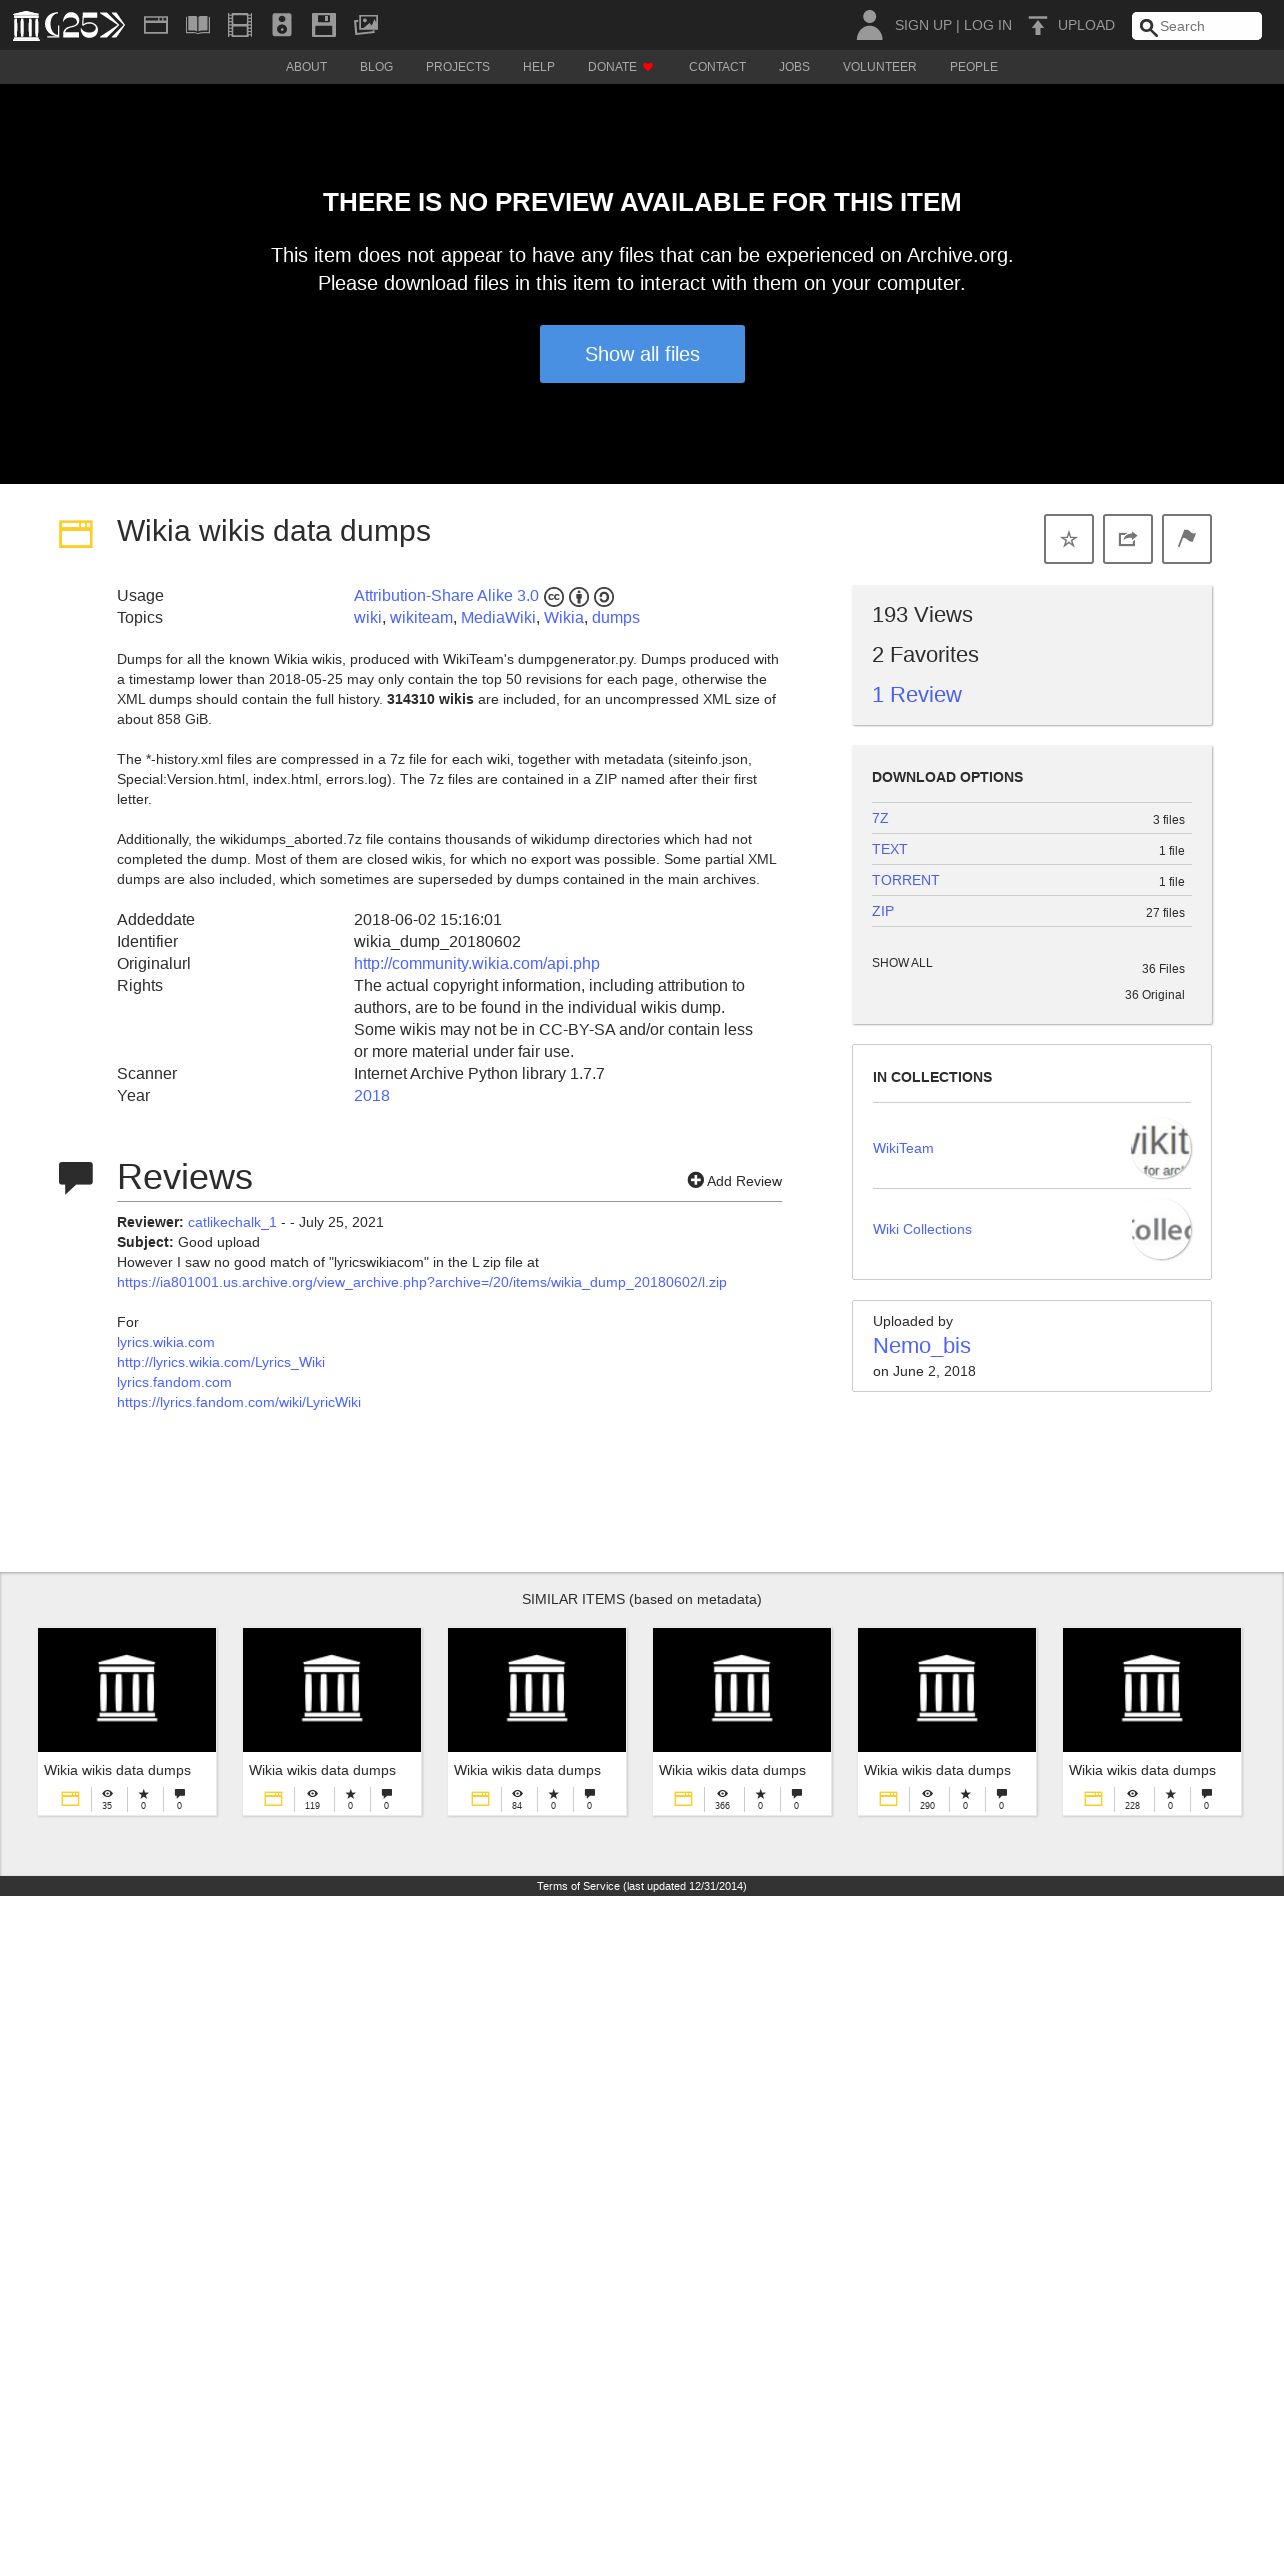1284x2568 pixels.
Task: Click the 2018 year link
Action: pyautogui.click(x=372, y=1096)
